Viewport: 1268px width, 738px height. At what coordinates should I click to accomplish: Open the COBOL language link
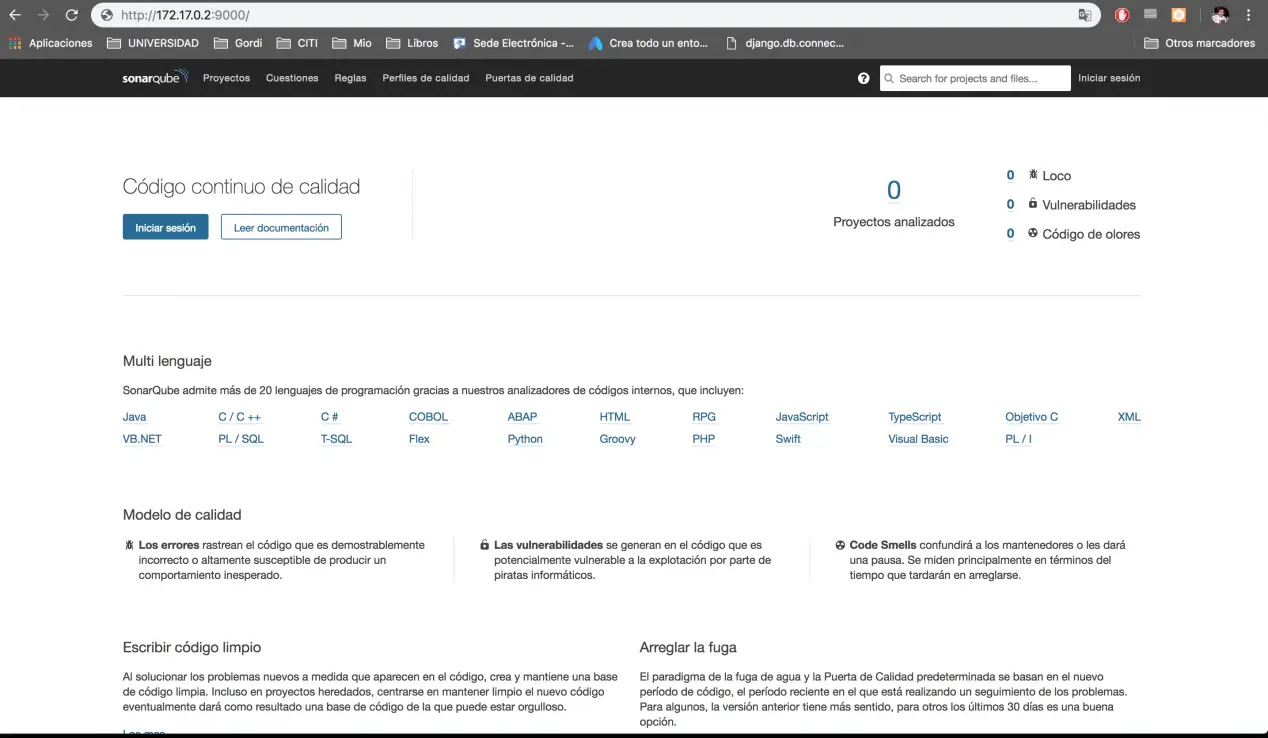click(428, 417)
